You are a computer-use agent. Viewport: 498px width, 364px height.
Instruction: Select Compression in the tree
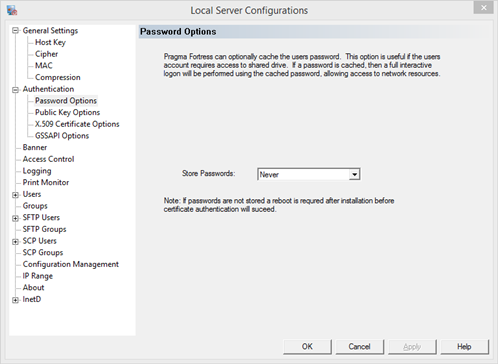tap(58, 77)
